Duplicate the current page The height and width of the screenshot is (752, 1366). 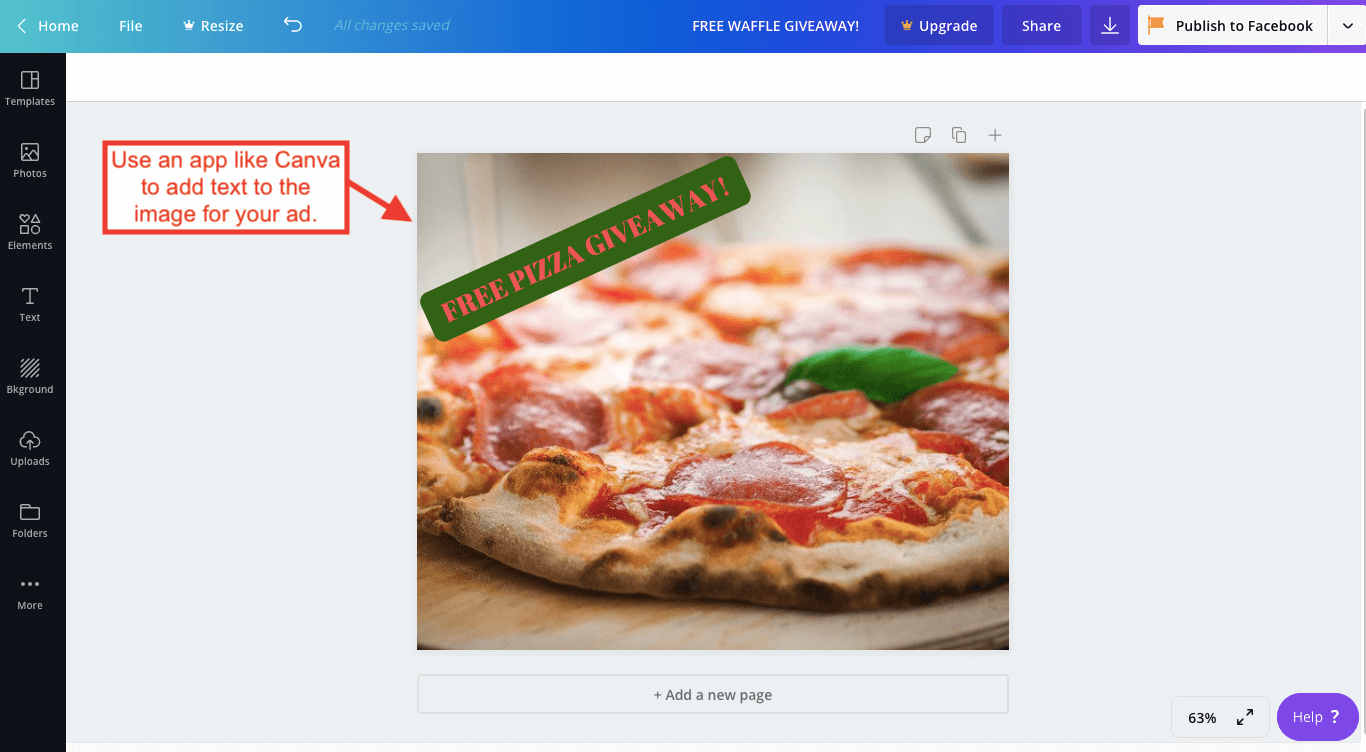pyautogui.click(x=958, y=134)
